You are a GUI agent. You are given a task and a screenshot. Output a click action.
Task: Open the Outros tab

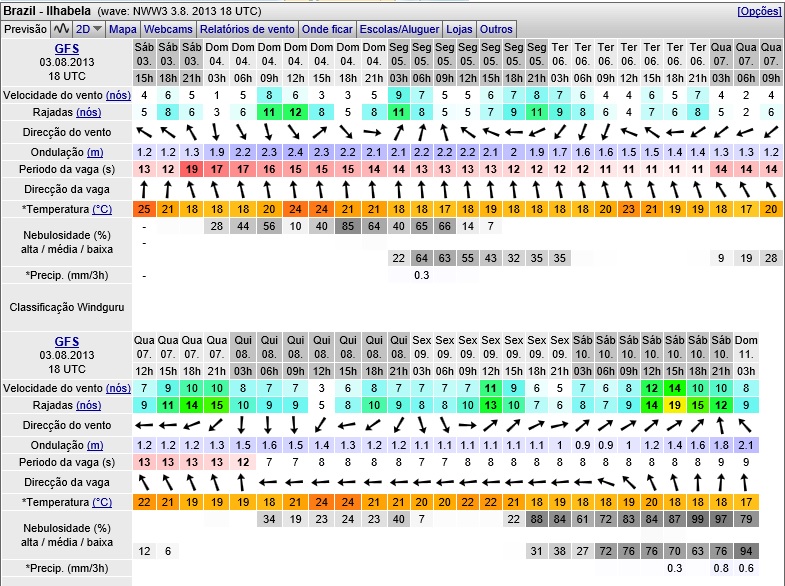(496, 29)
